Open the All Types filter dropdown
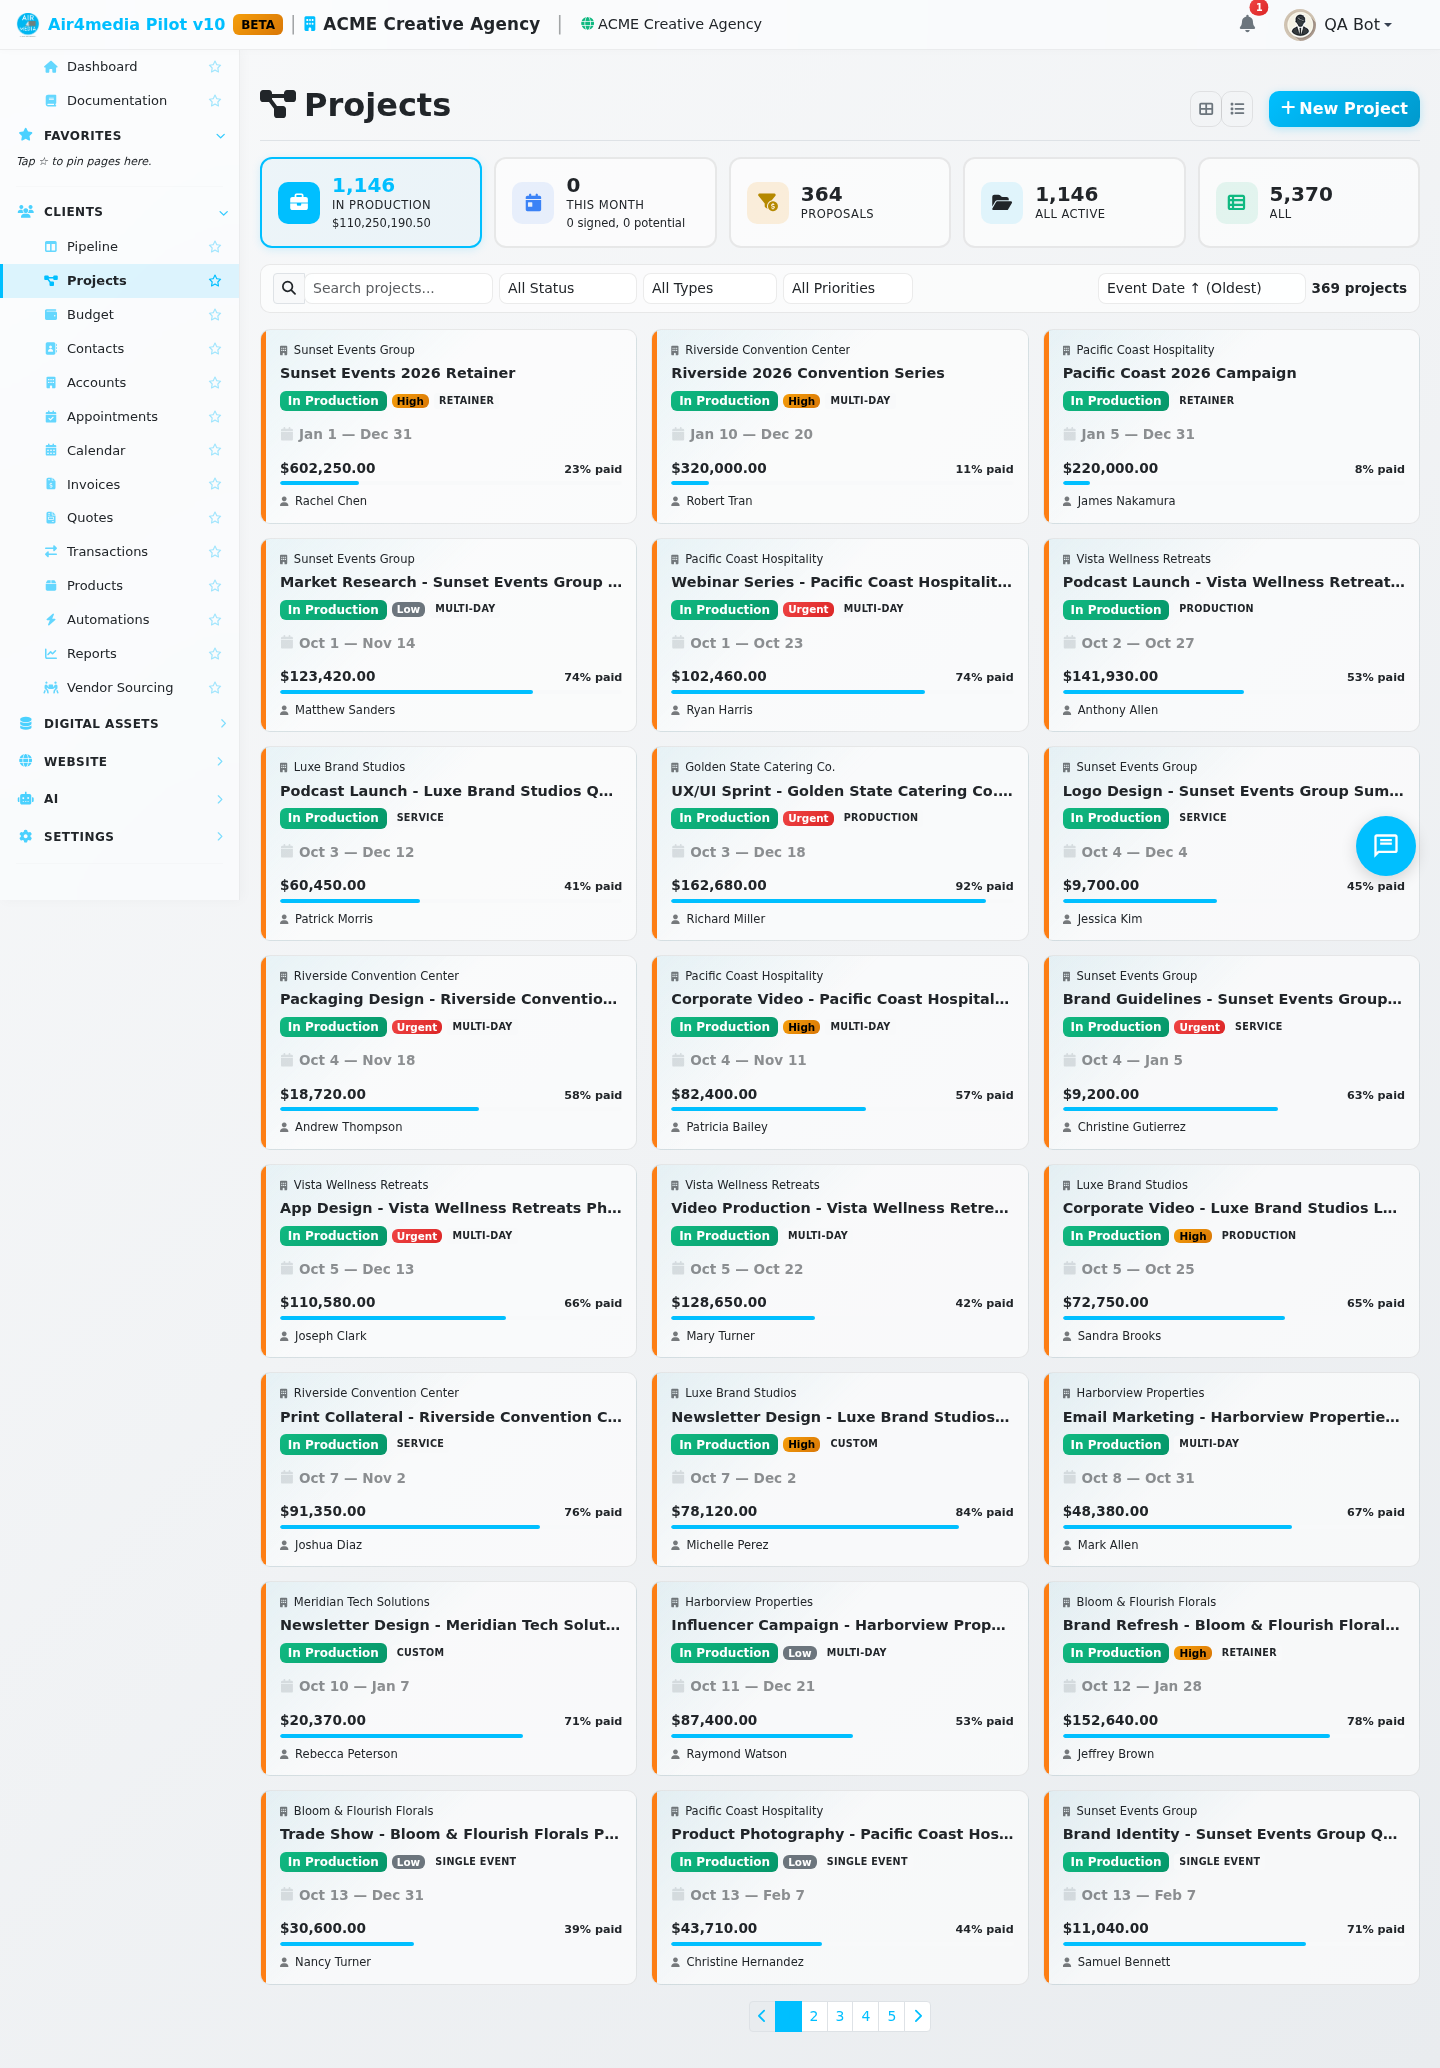This screenshot has width=1440, height=2068. (x=710, y=288)
